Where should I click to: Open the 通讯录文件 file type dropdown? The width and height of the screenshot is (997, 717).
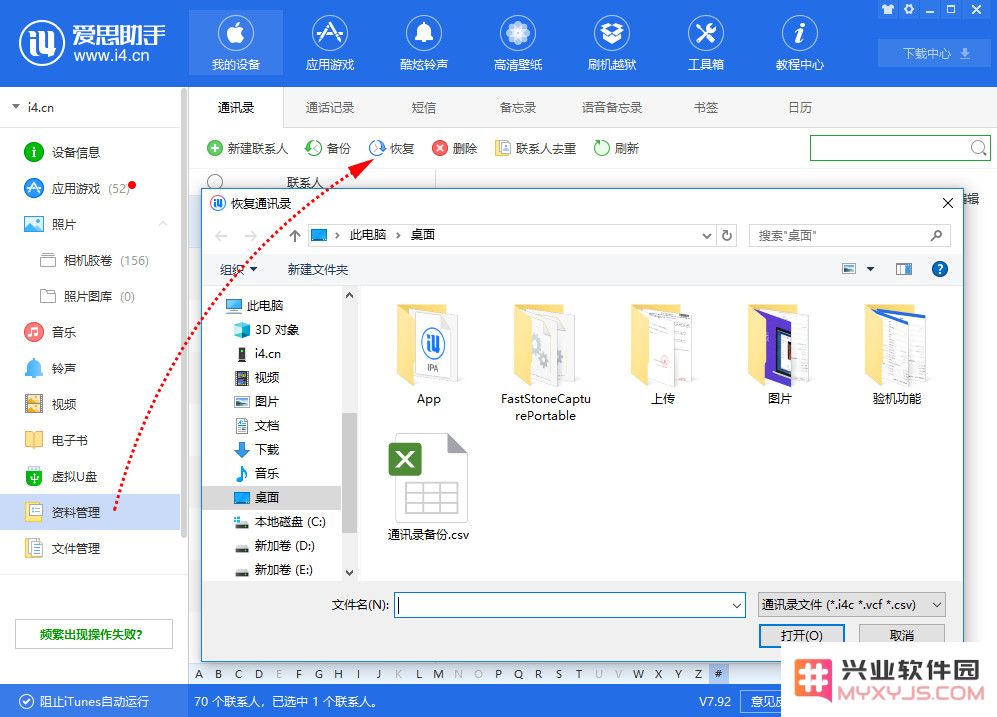[x=851, y=604]
